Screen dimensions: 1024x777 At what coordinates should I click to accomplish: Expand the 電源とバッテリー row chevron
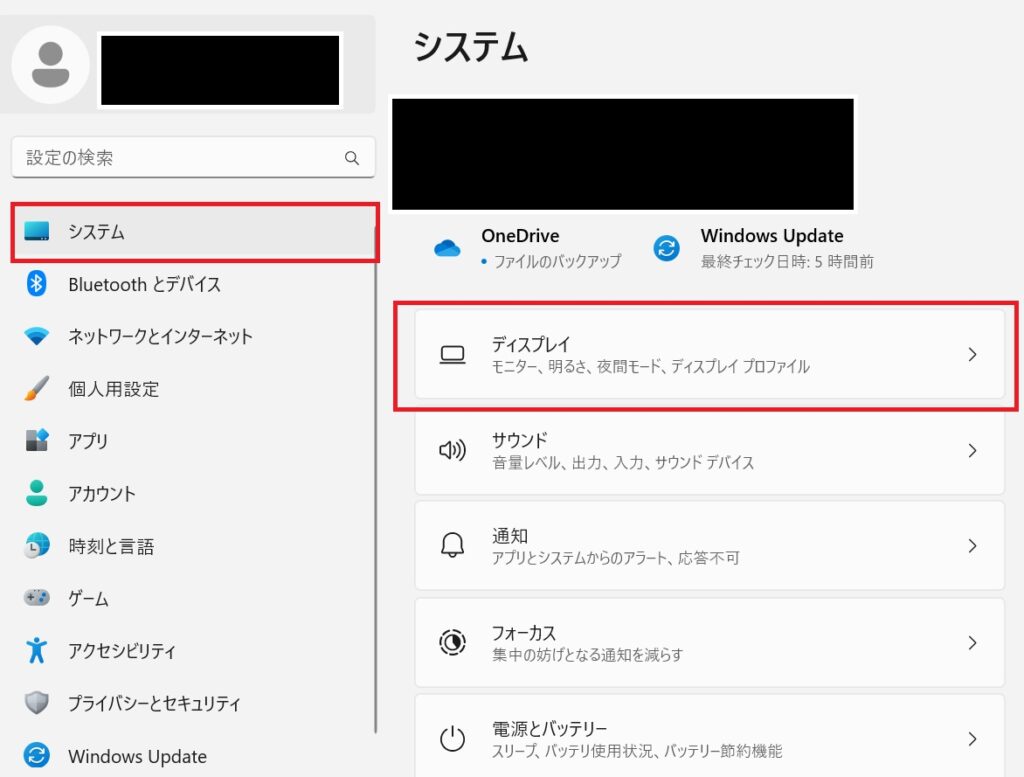tap(972, 739)
